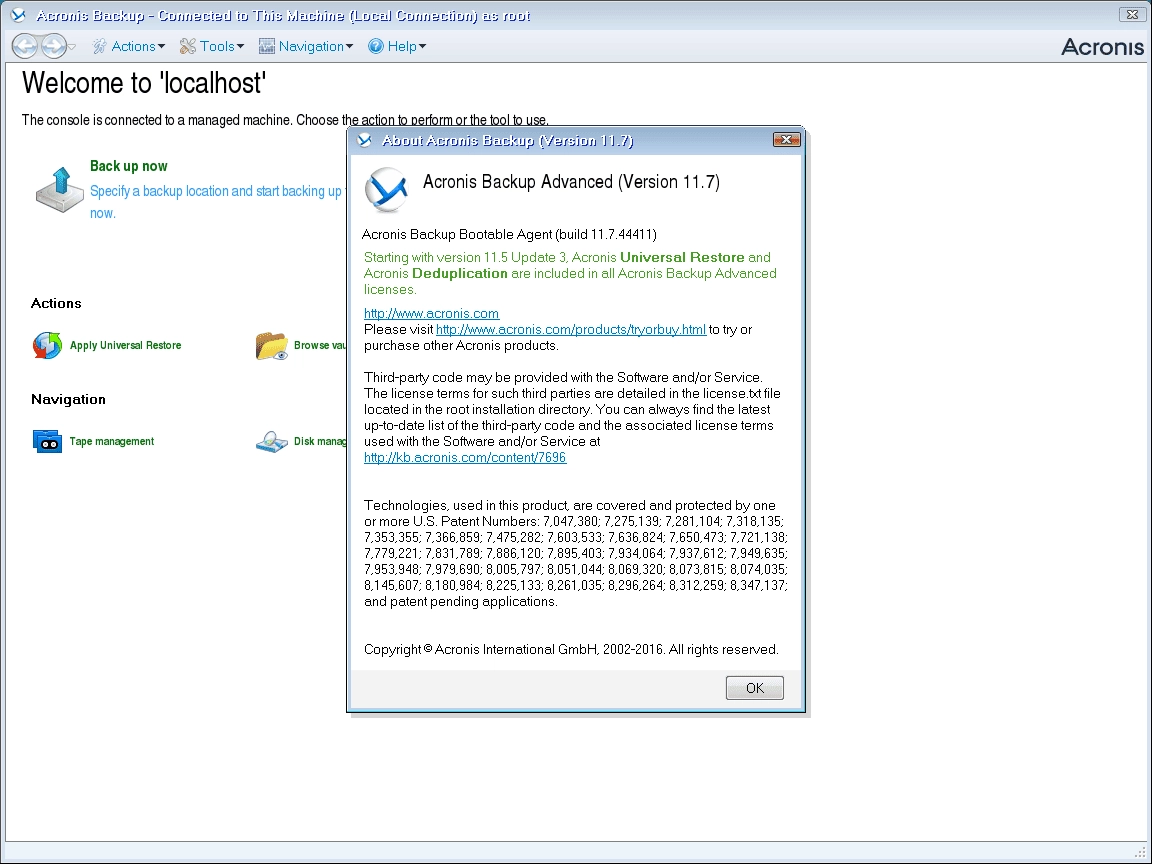Open the Actions menu
Image resolution: width=1152 pixels, height=864 pixels.
coord(129,46)
